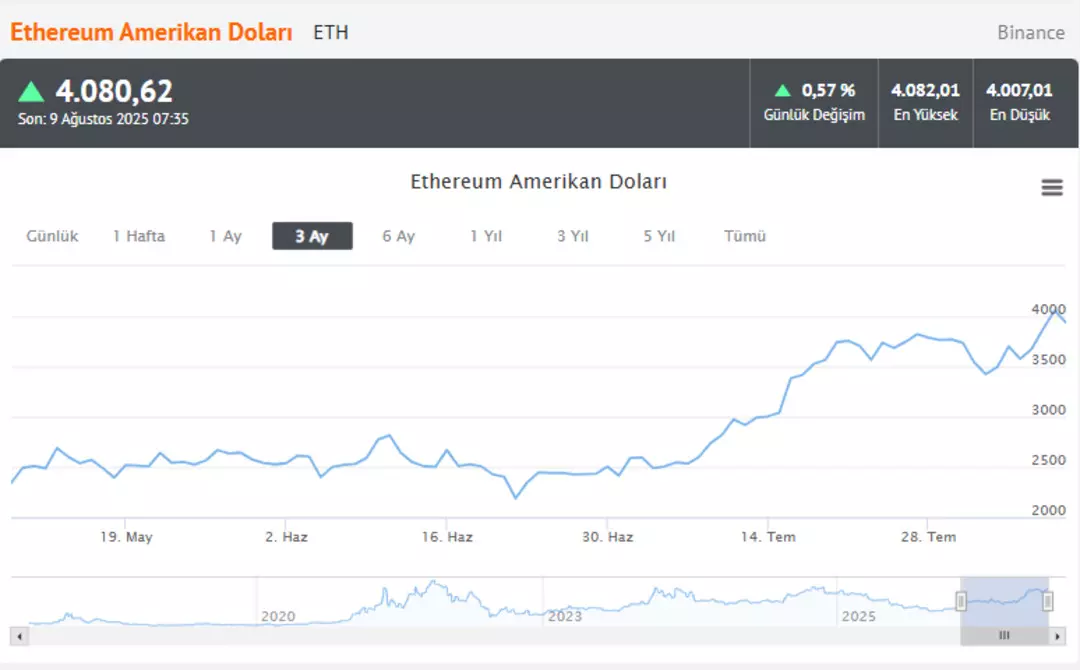Select the active 3 Ay range button
This screenshot has height=670, width=1080.
point(312,236)
